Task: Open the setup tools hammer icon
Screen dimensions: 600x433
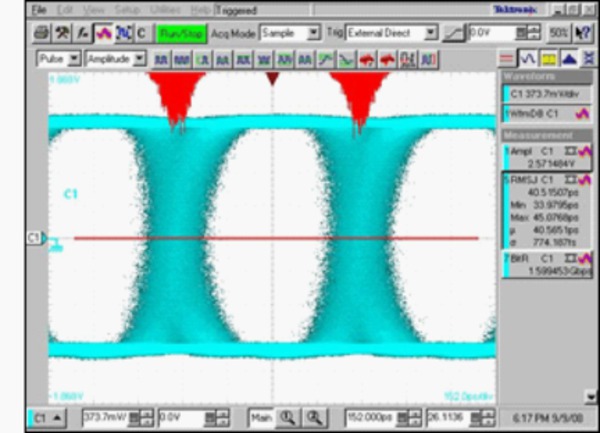Action: point(61,33)
